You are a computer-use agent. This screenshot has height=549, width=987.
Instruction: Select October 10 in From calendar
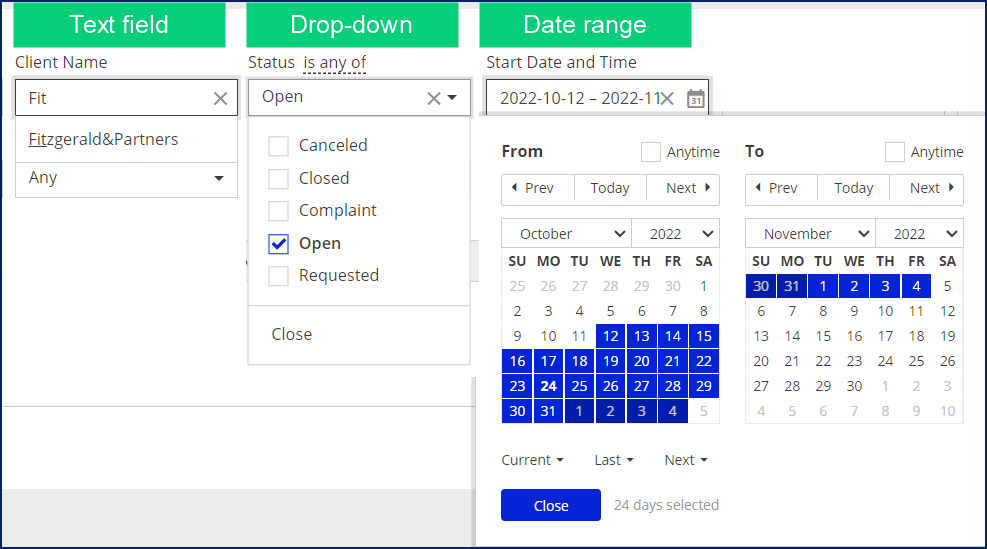pyautogui.click(x=548, y=336)
